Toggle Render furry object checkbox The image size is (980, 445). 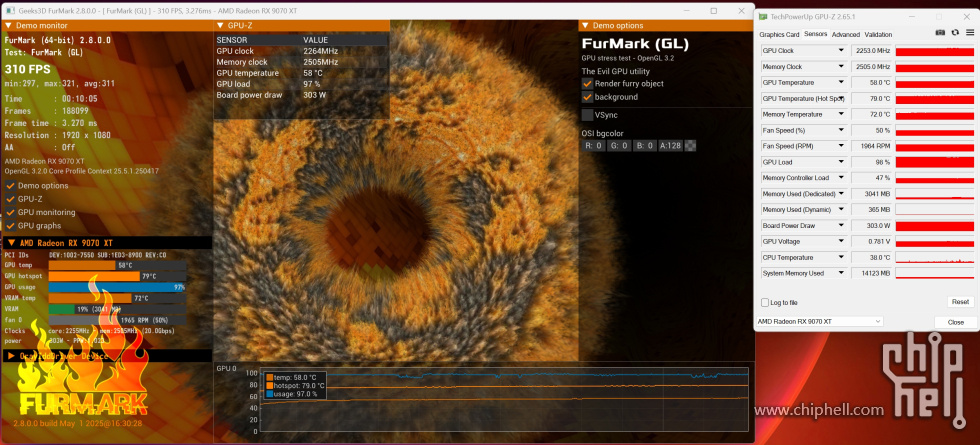pyautogui.click(x=588, y=84)
